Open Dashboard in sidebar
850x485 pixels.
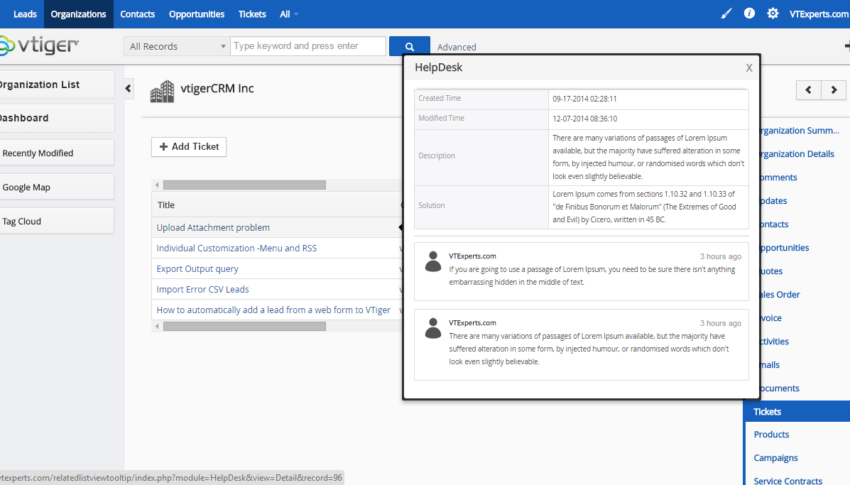(56, 118)
